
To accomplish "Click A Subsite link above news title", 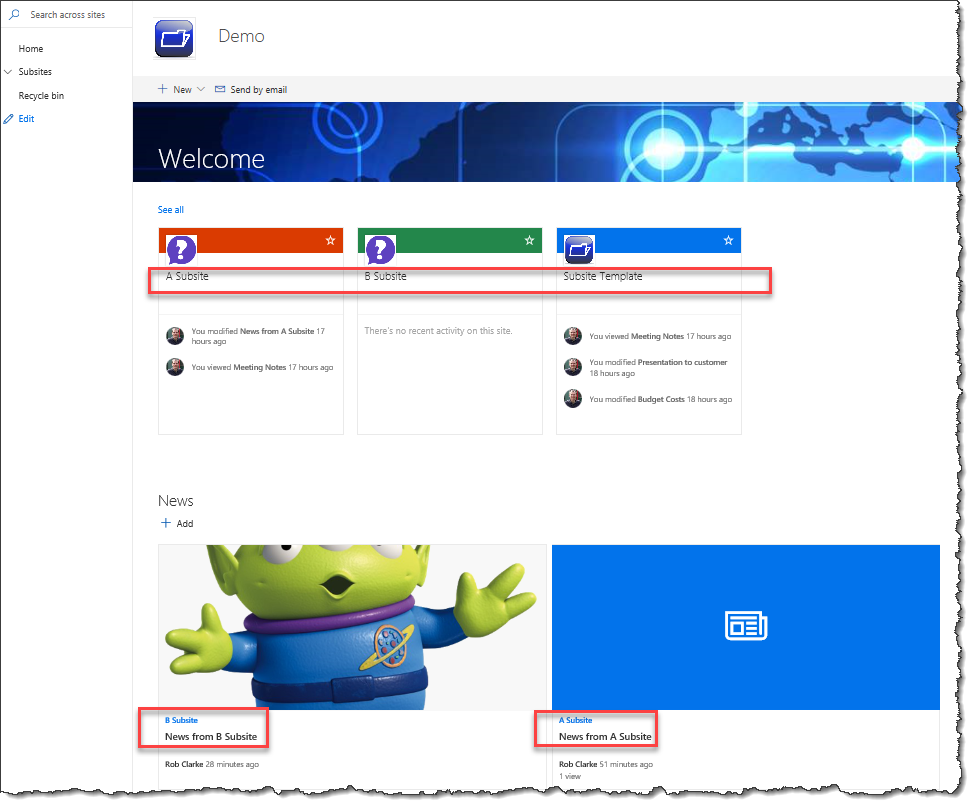I will point(575,720).
